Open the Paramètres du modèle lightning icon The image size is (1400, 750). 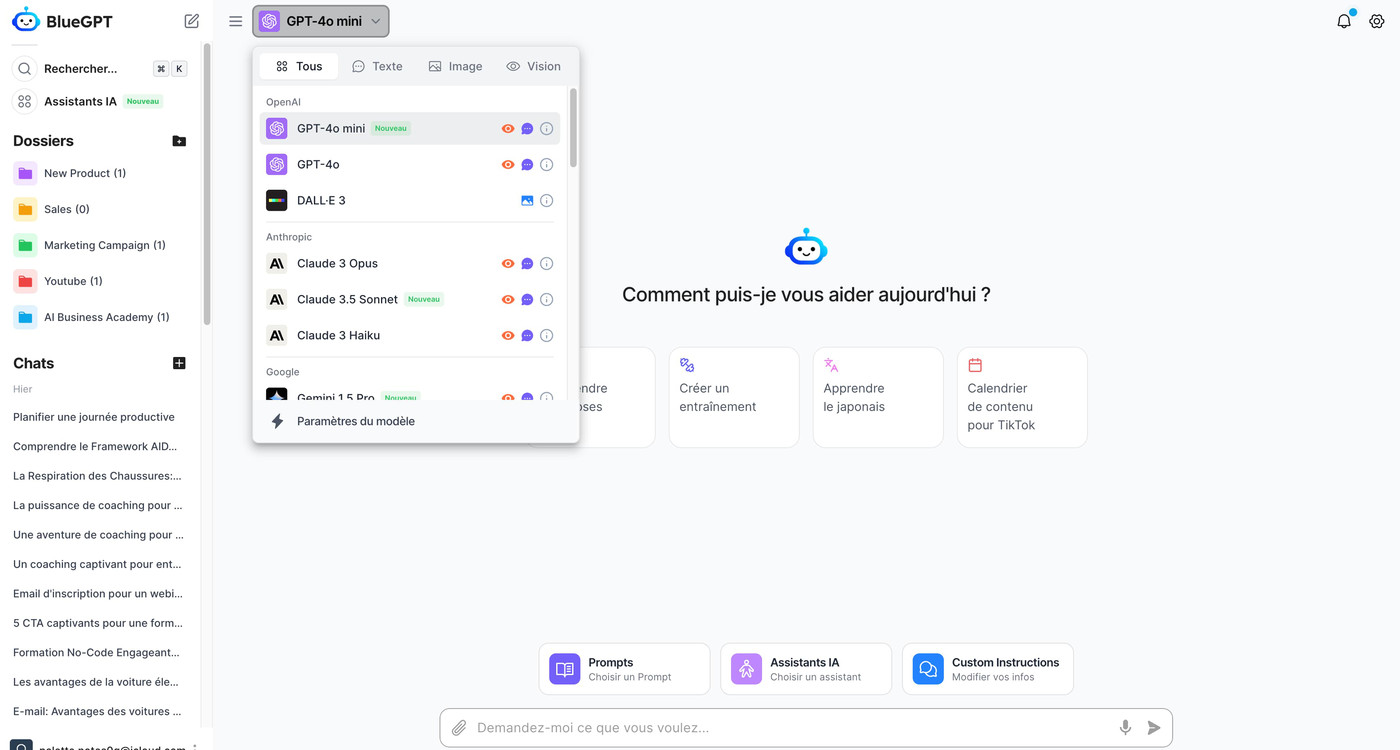pos(277,421)
